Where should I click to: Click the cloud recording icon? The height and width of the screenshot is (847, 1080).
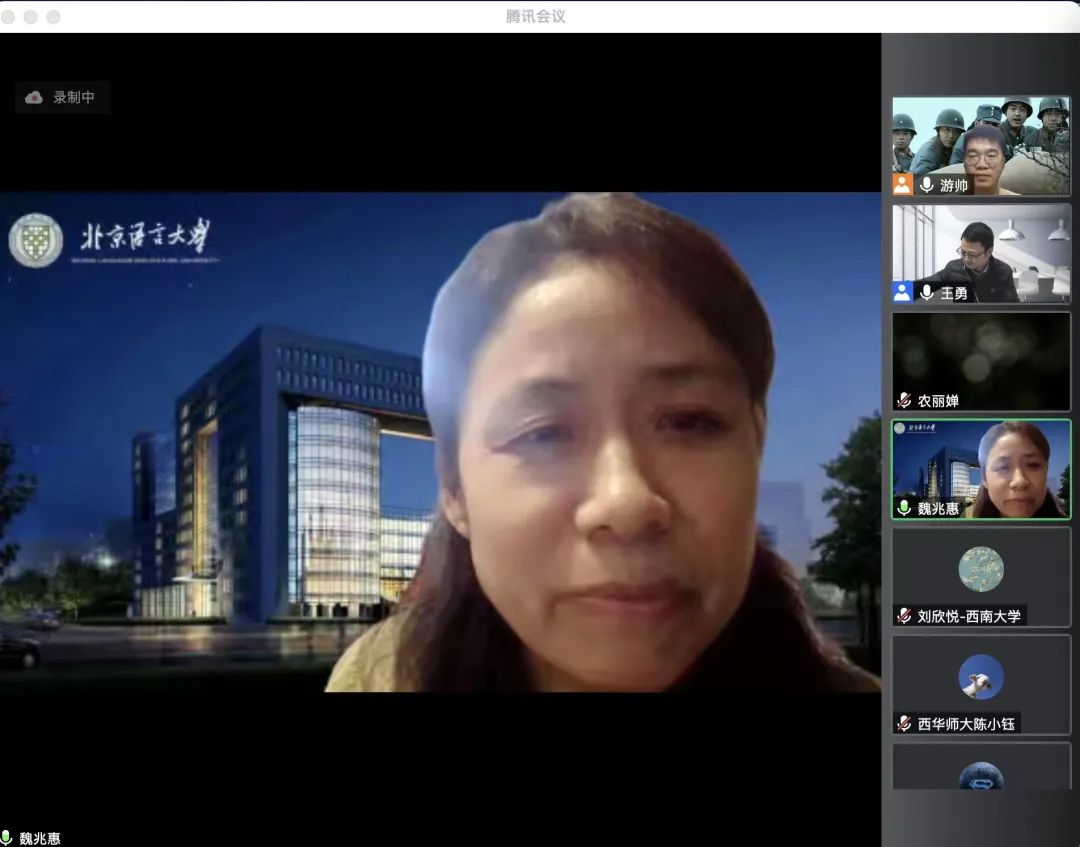pos(34,97)
